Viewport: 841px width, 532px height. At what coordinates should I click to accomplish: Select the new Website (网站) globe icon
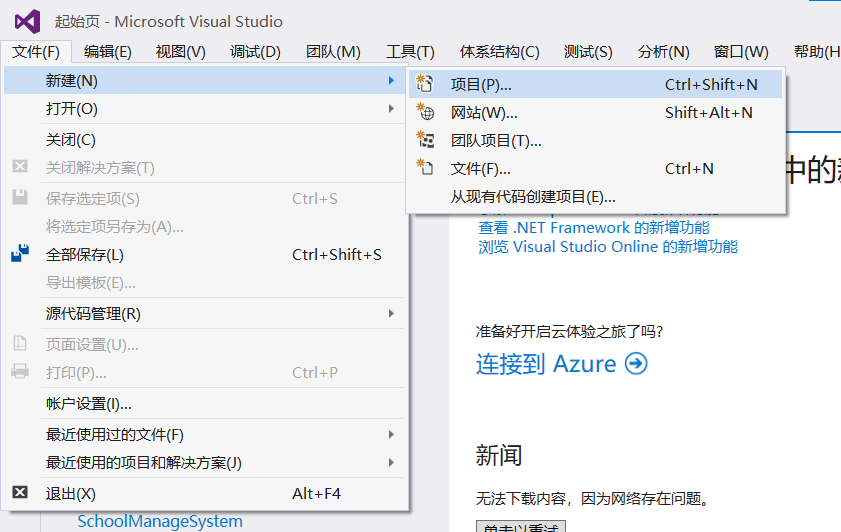[x=425, y=112]
